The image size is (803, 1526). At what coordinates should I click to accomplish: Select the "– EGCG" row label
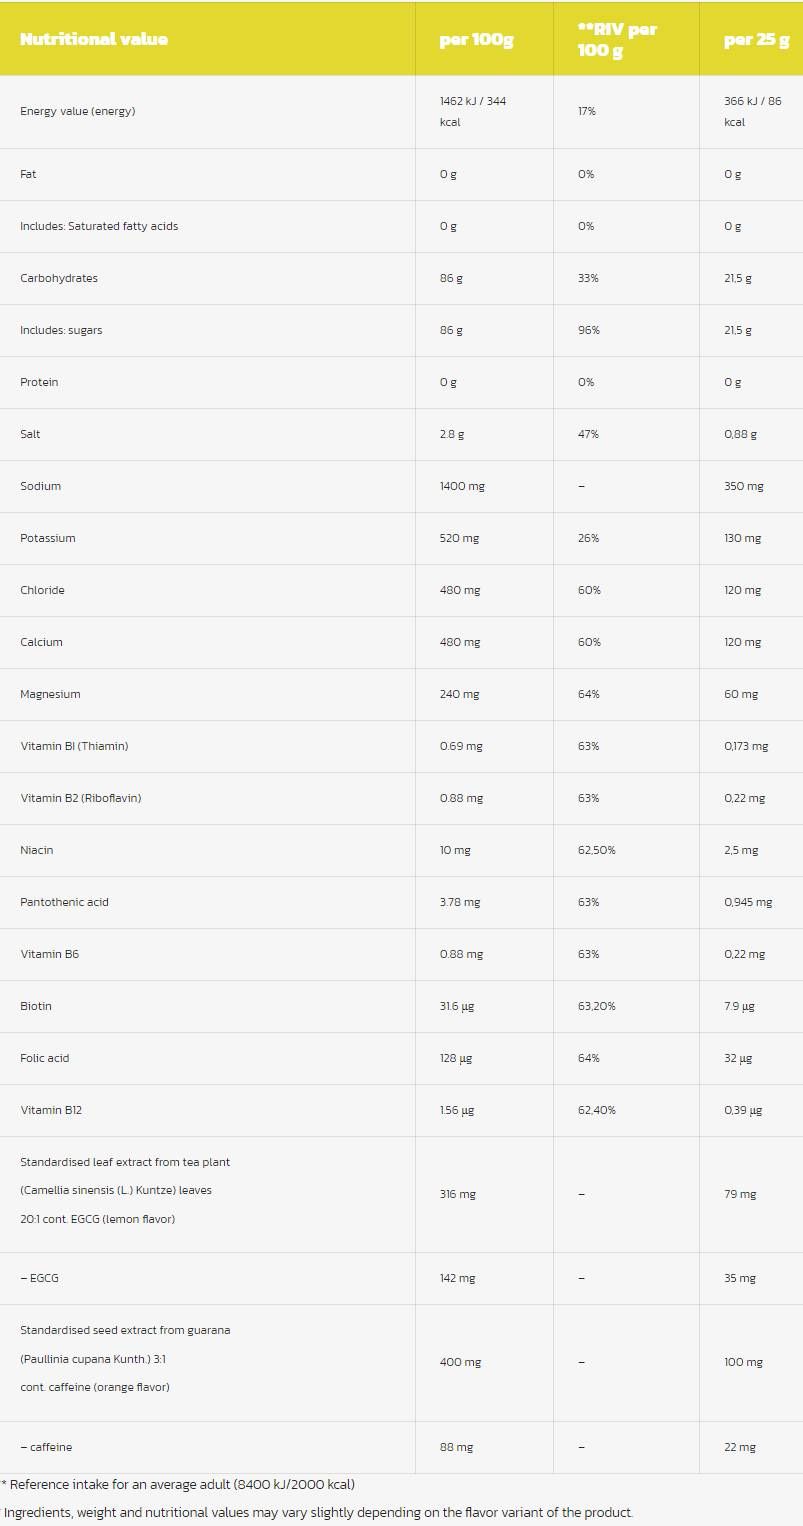40,1278
